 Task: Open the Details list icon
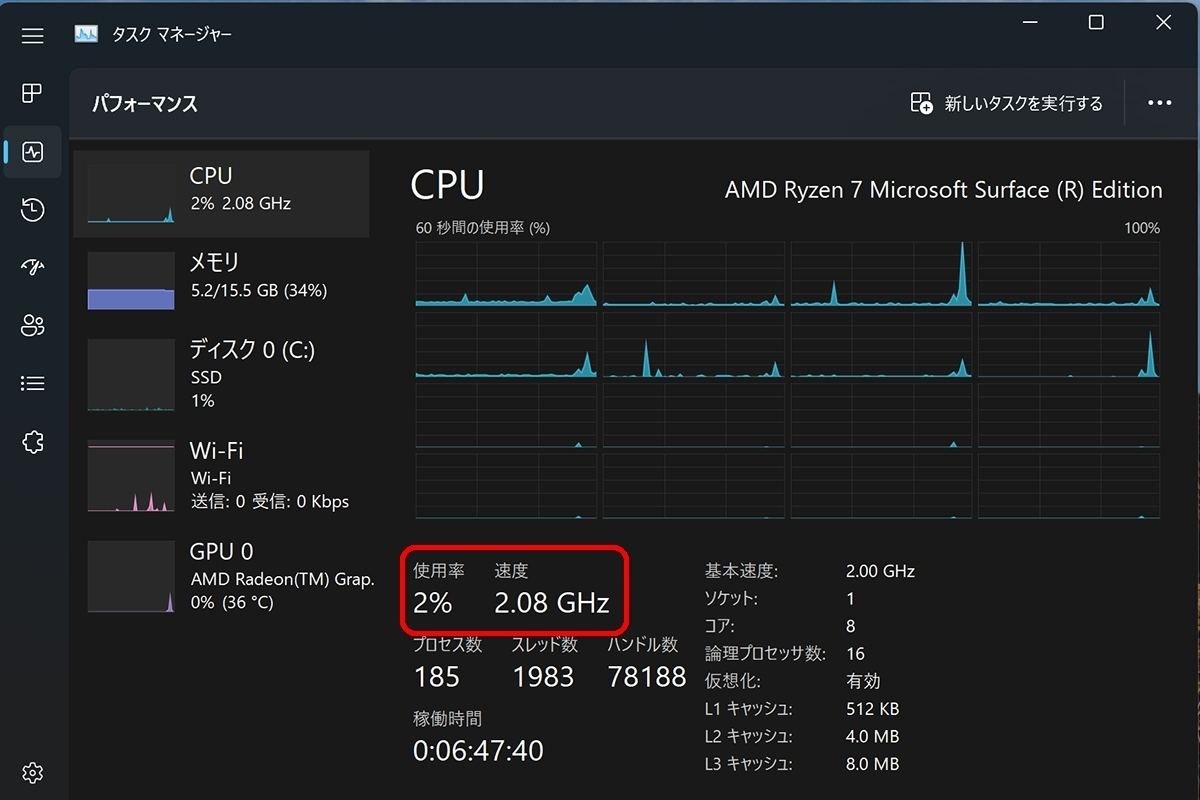tap(33, 383)
